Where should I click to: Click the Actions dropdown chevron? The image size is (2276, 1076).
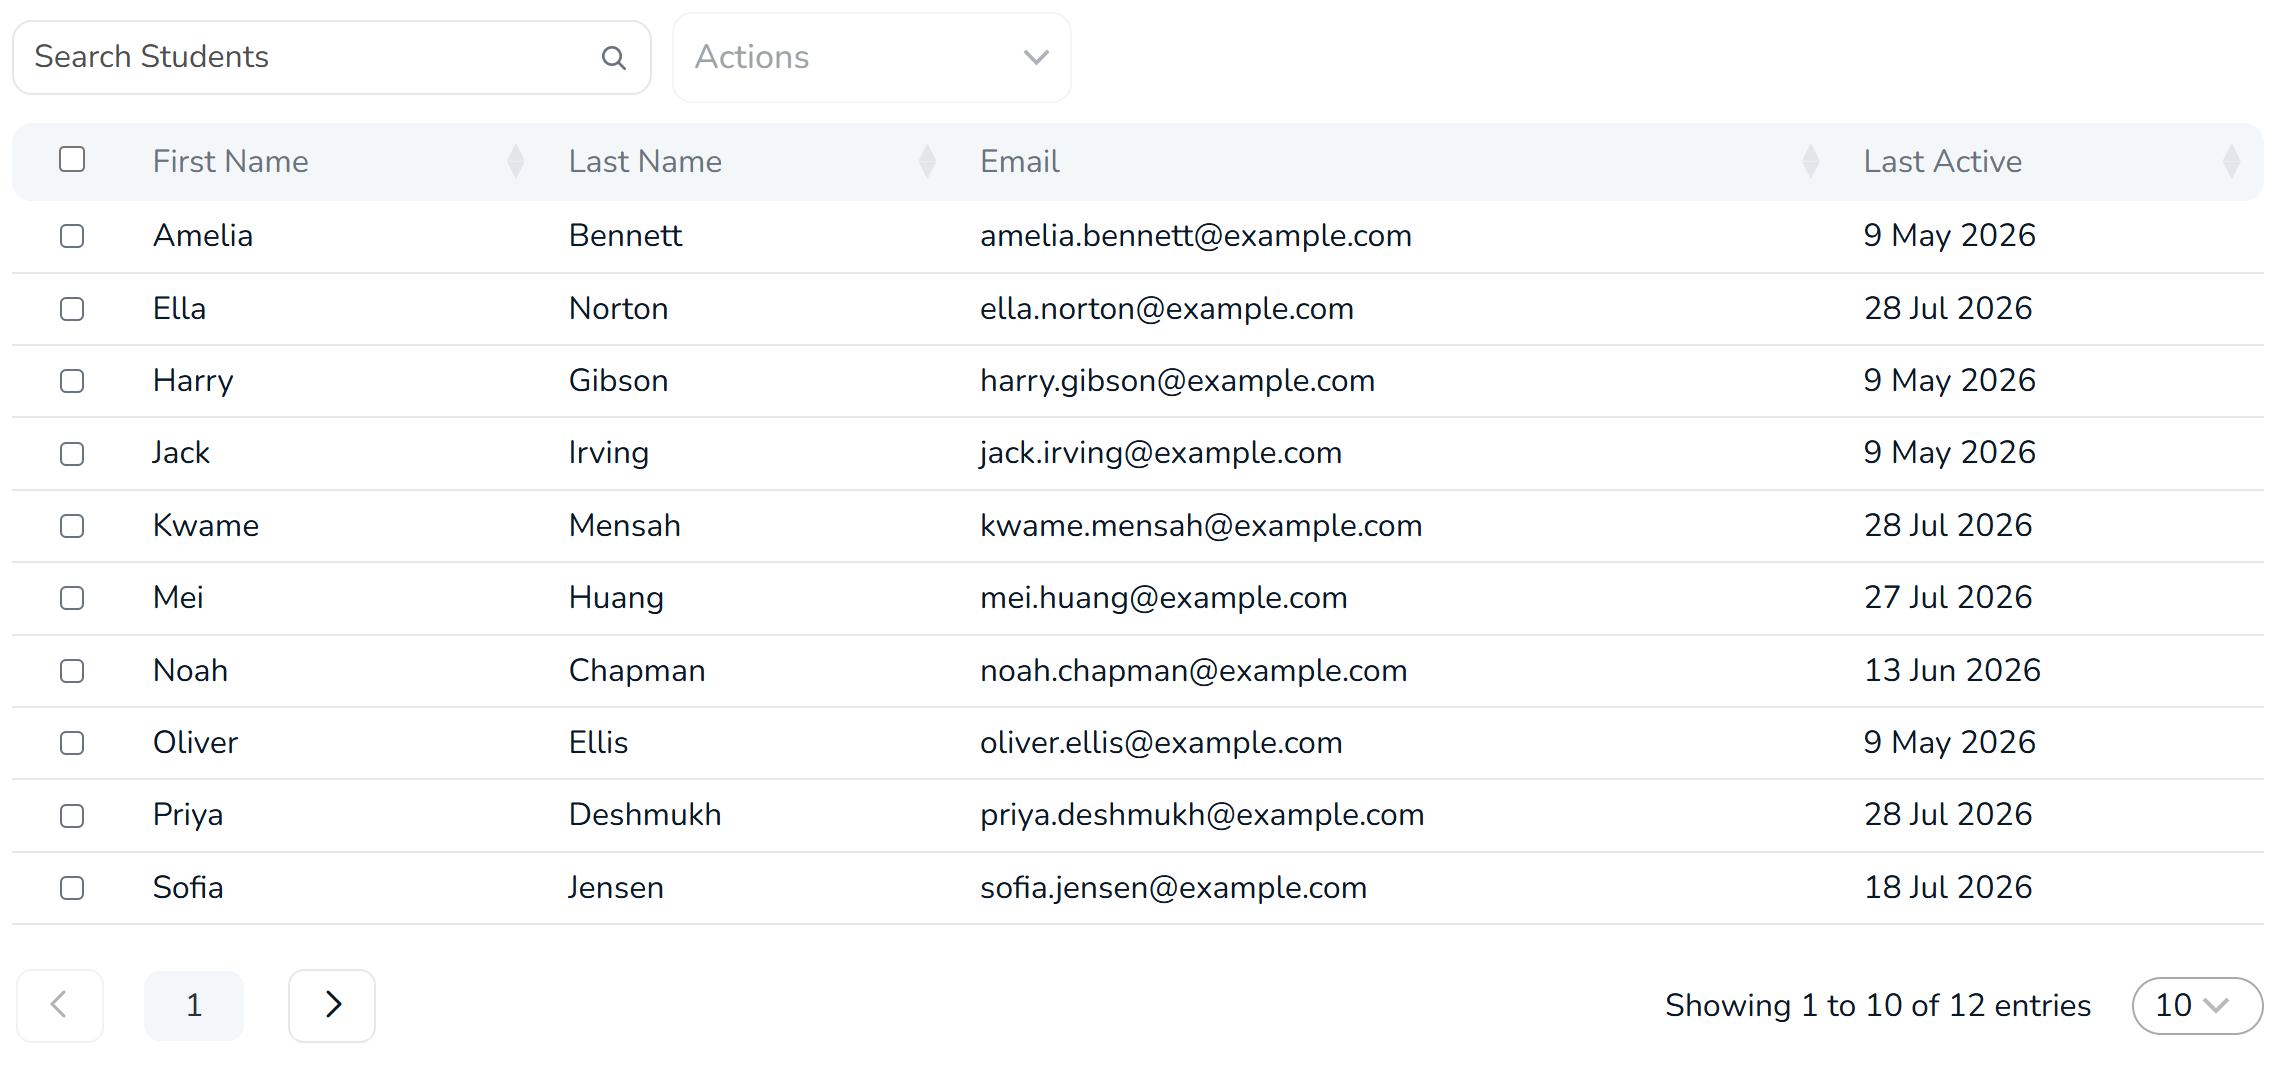(x=1036, y=58)
